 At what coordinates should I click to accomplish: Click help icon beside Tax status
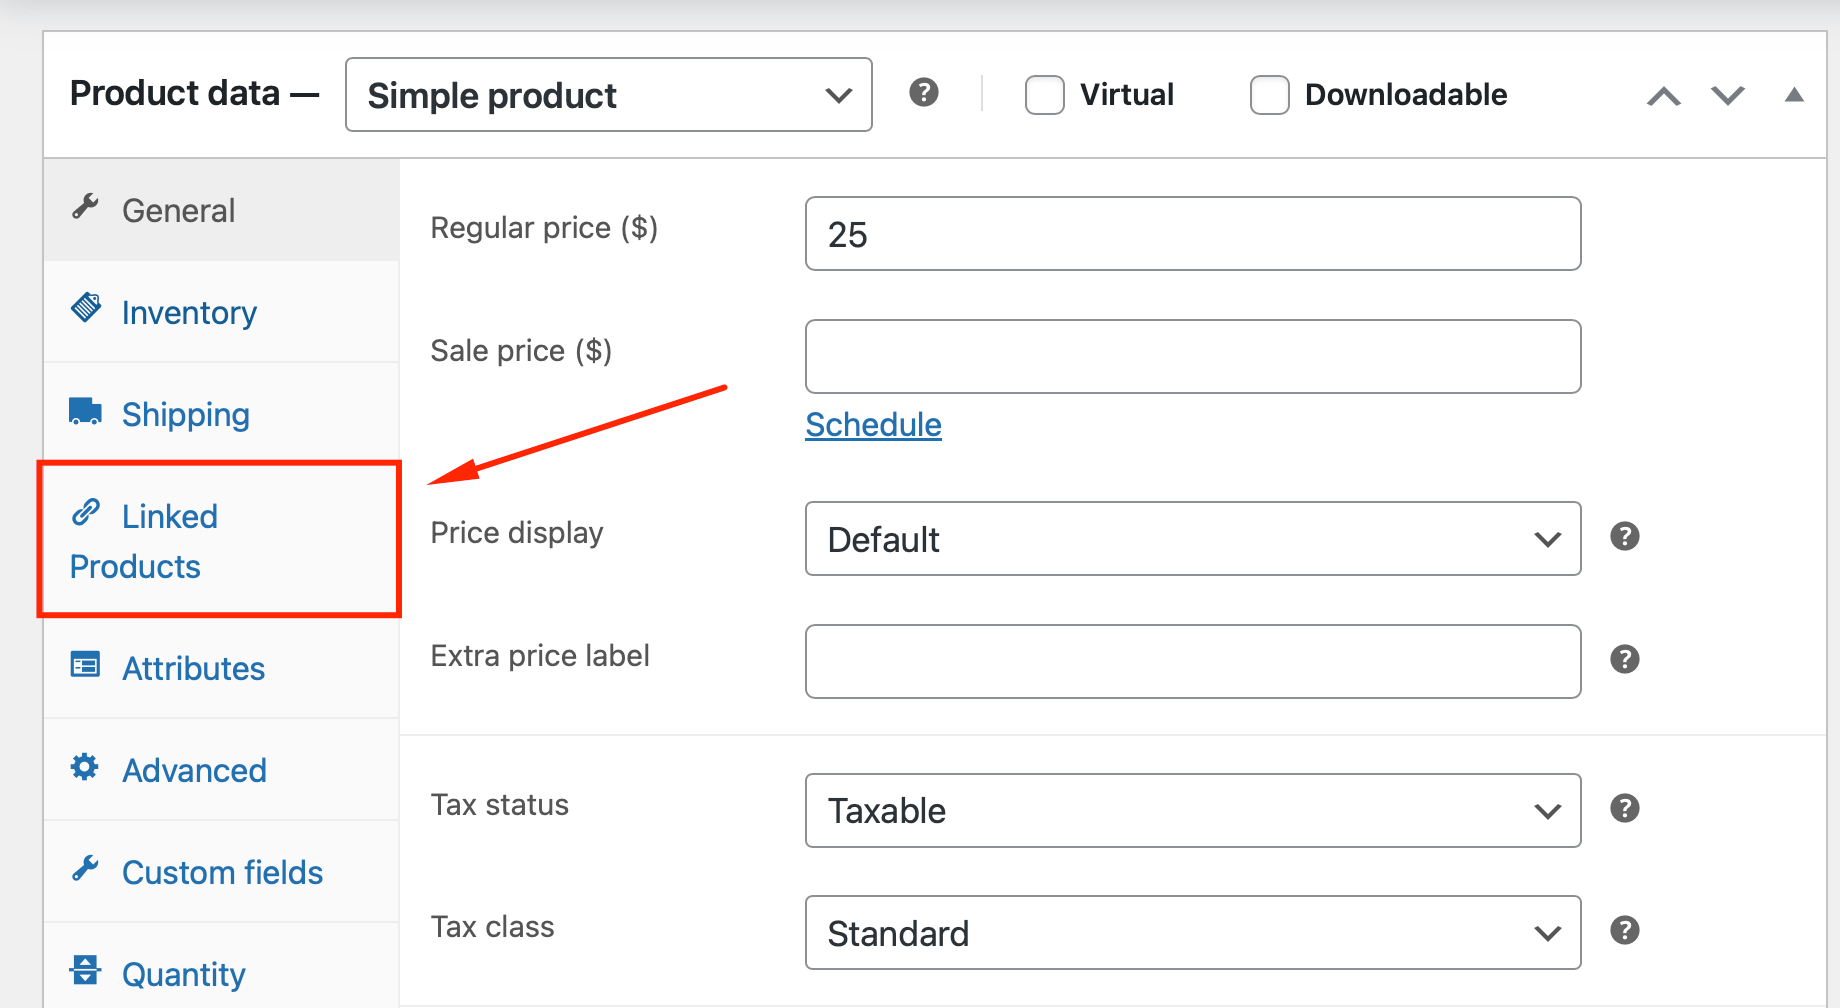[x=1625, y=808]
